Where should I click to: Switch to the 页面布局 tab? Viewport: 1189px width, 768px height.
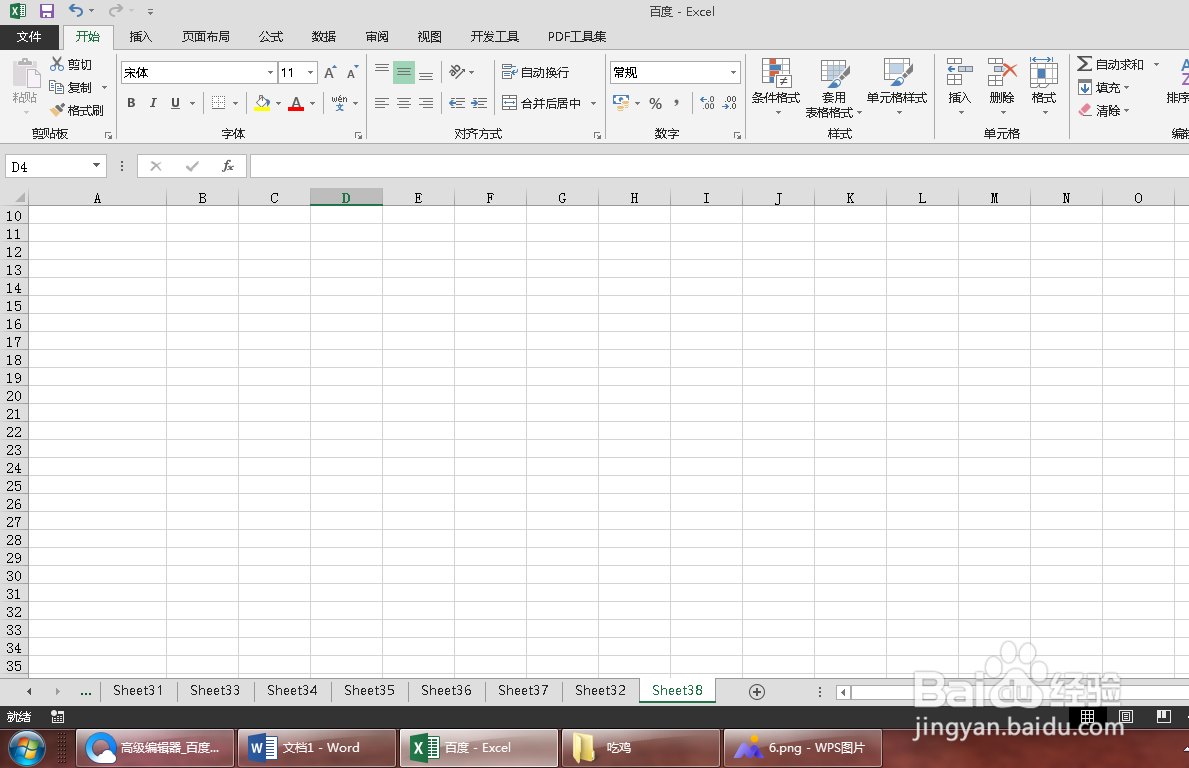click(205, 36)
